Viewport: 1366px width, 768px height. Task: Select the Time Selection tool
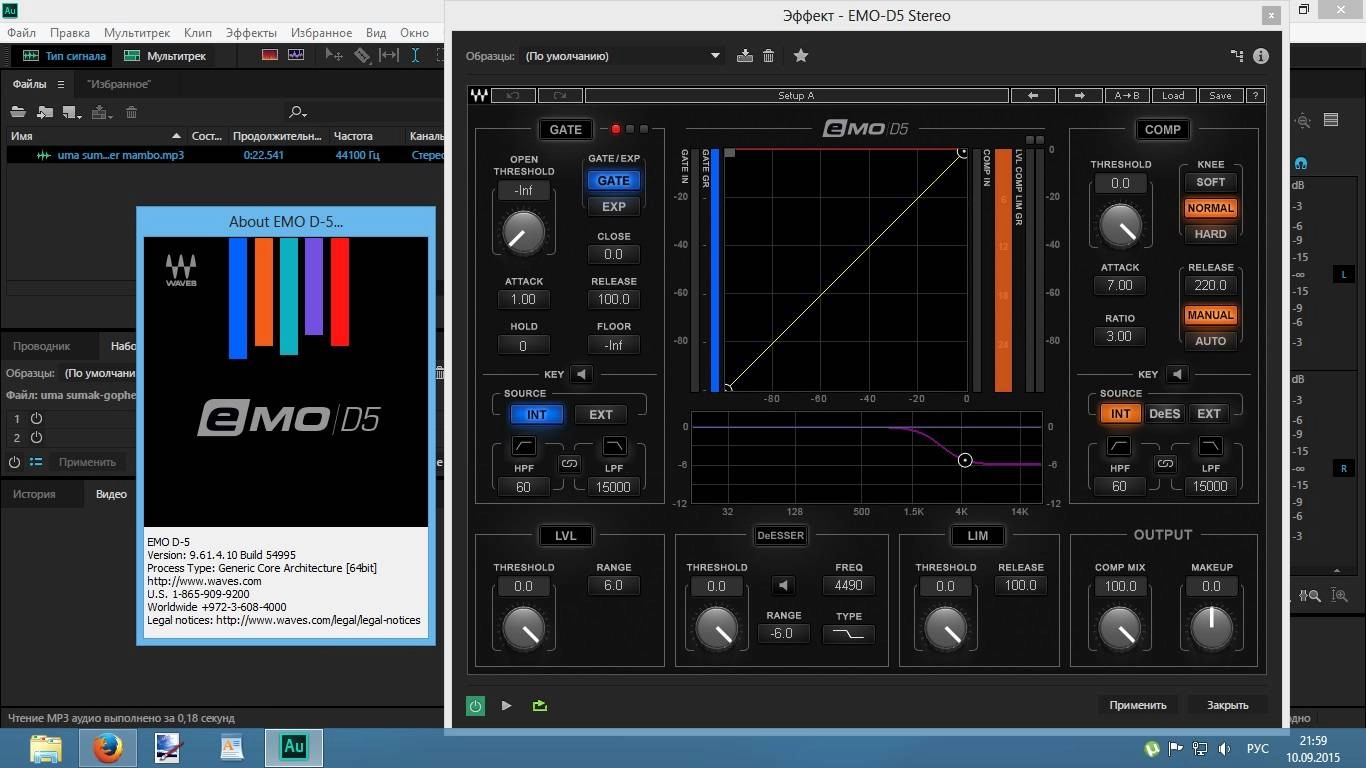pyautogui.click(x=415, y=56)
